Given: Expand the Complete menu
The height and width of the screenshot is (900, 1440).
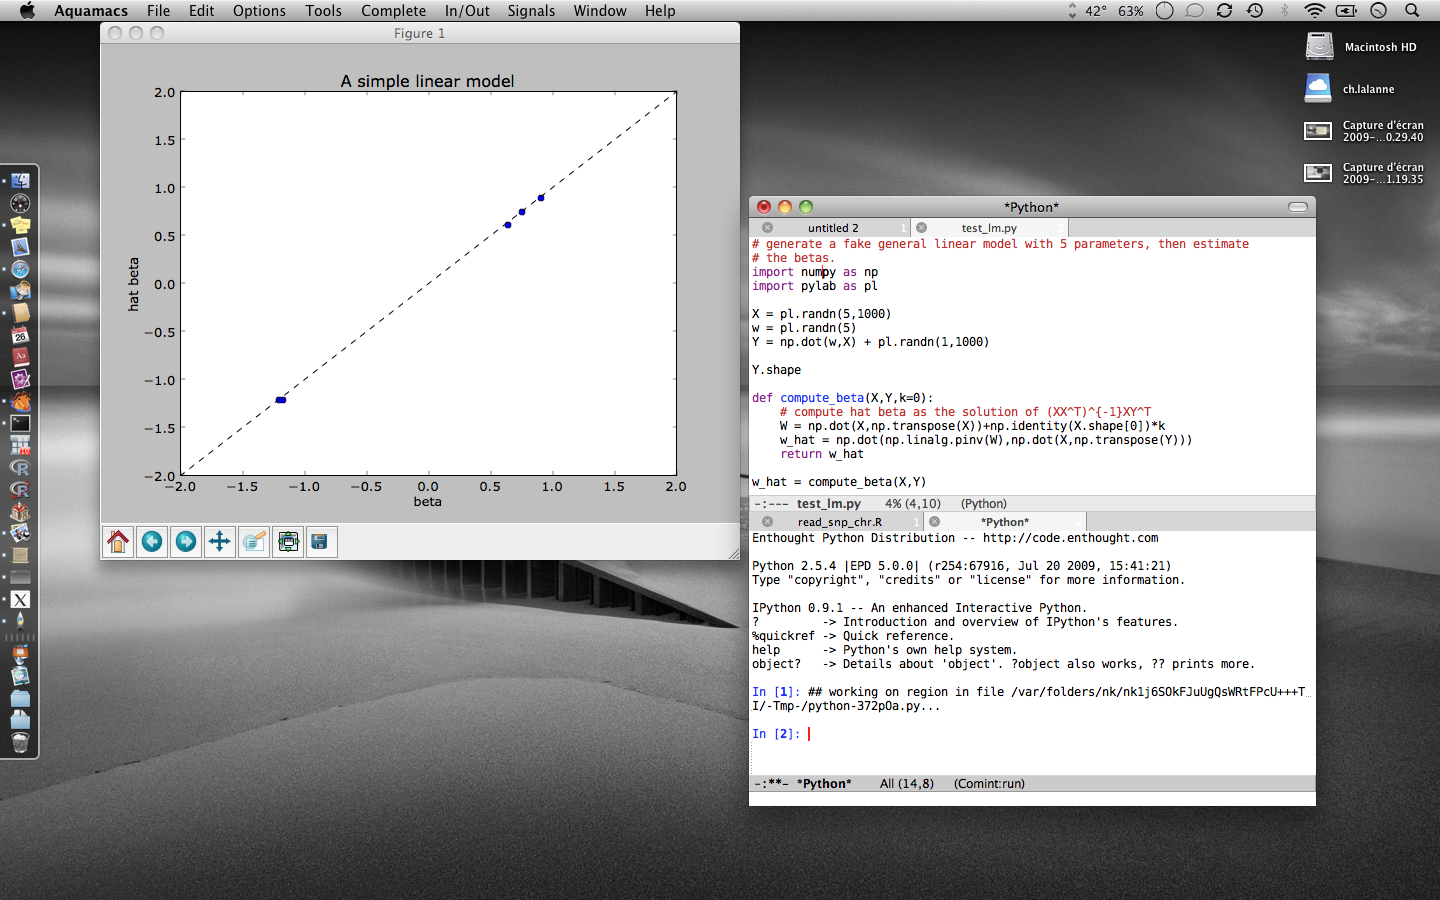Looking at the screenshot, I should [393, 11].
